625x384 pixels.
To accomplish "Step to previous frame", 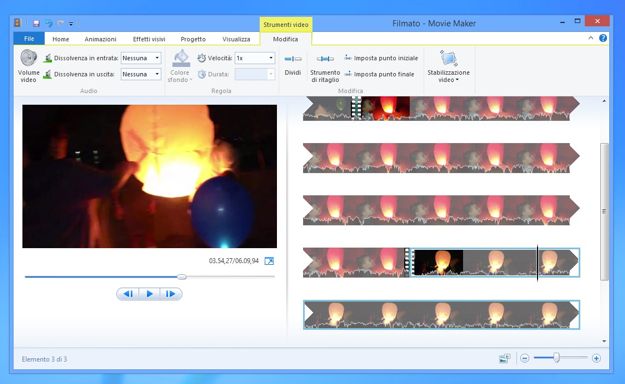I will point(128,294).
